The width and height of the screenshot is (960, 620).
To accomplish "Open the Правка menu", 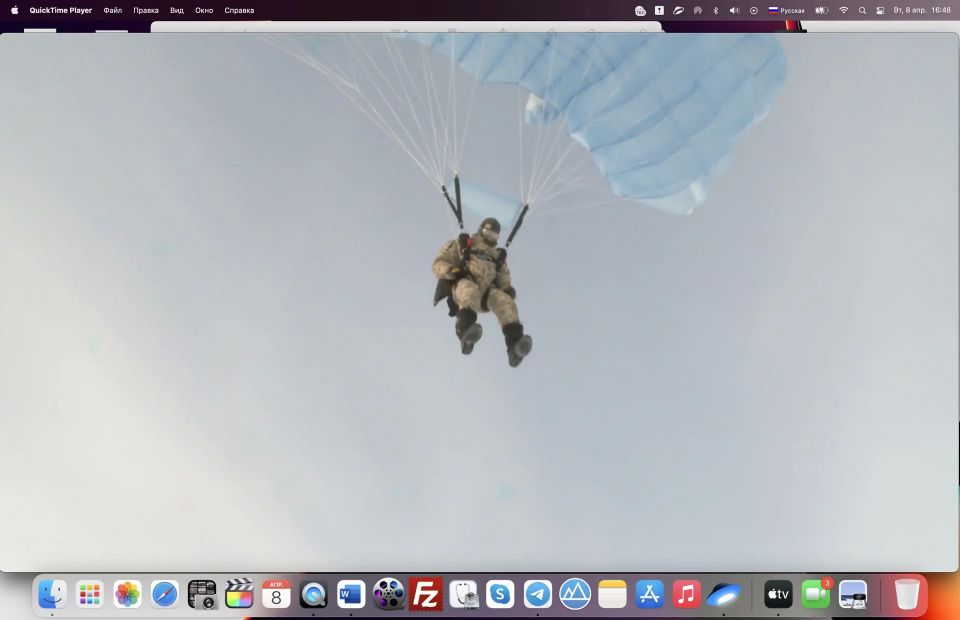I will click(x=146, y=10).
